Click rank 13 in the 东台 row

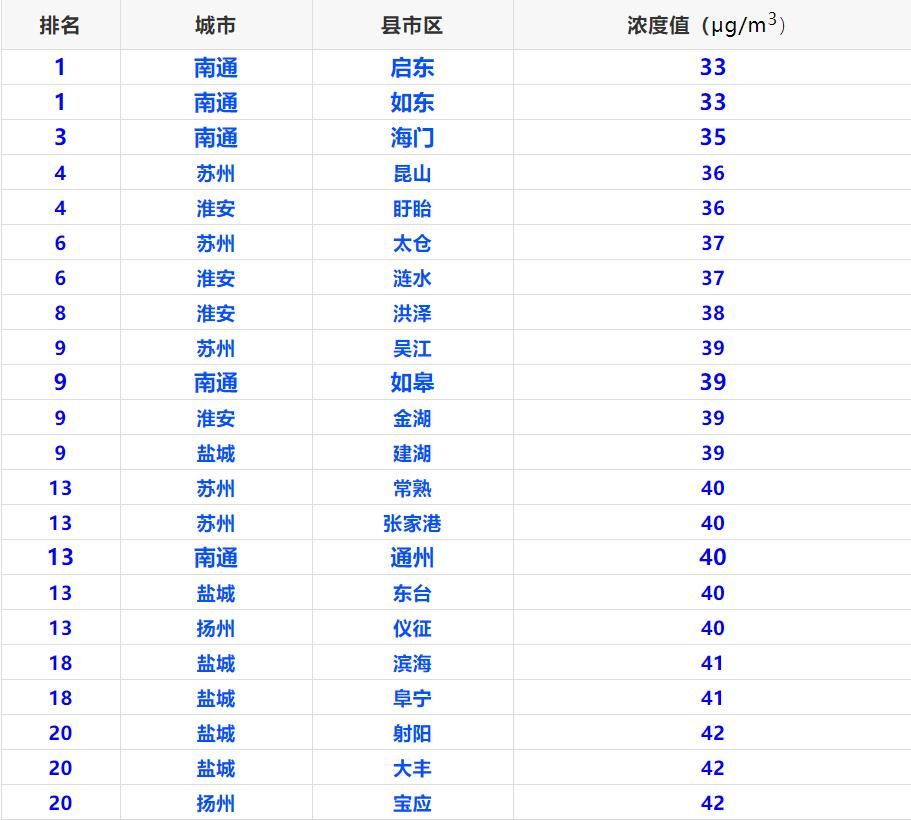point(60,593)
